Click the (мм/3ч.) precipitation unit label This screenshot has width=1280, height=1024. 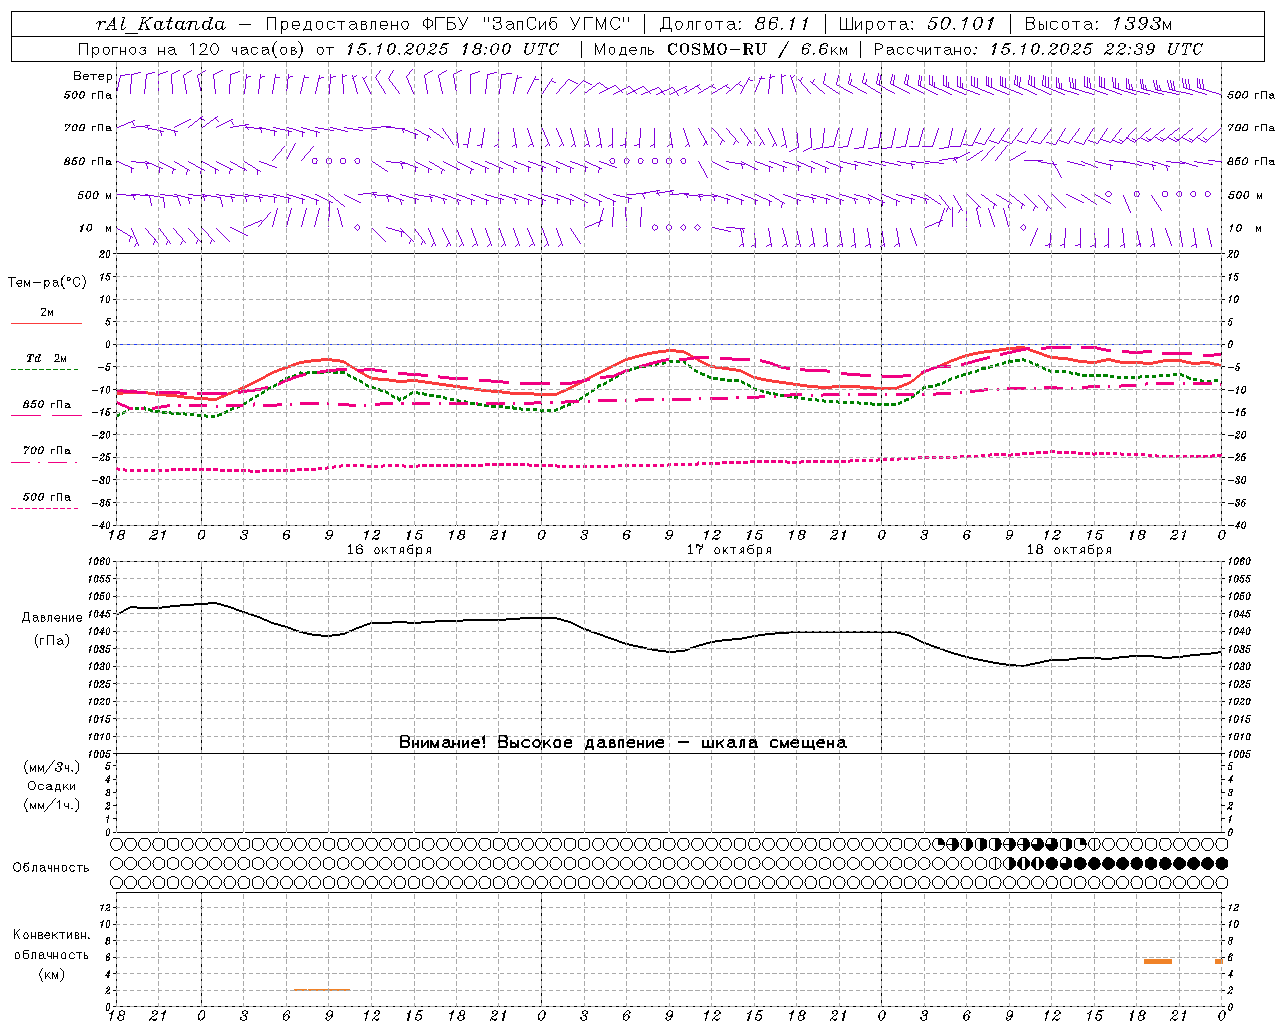52,767
